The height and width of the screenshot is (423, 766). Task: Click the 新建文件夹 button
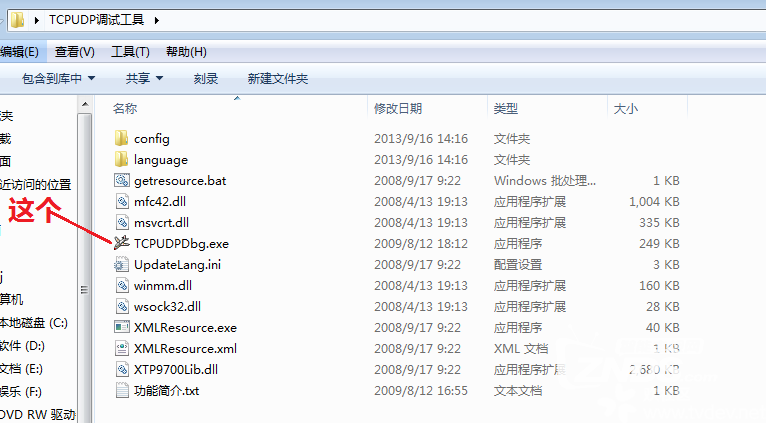[277, 78]
